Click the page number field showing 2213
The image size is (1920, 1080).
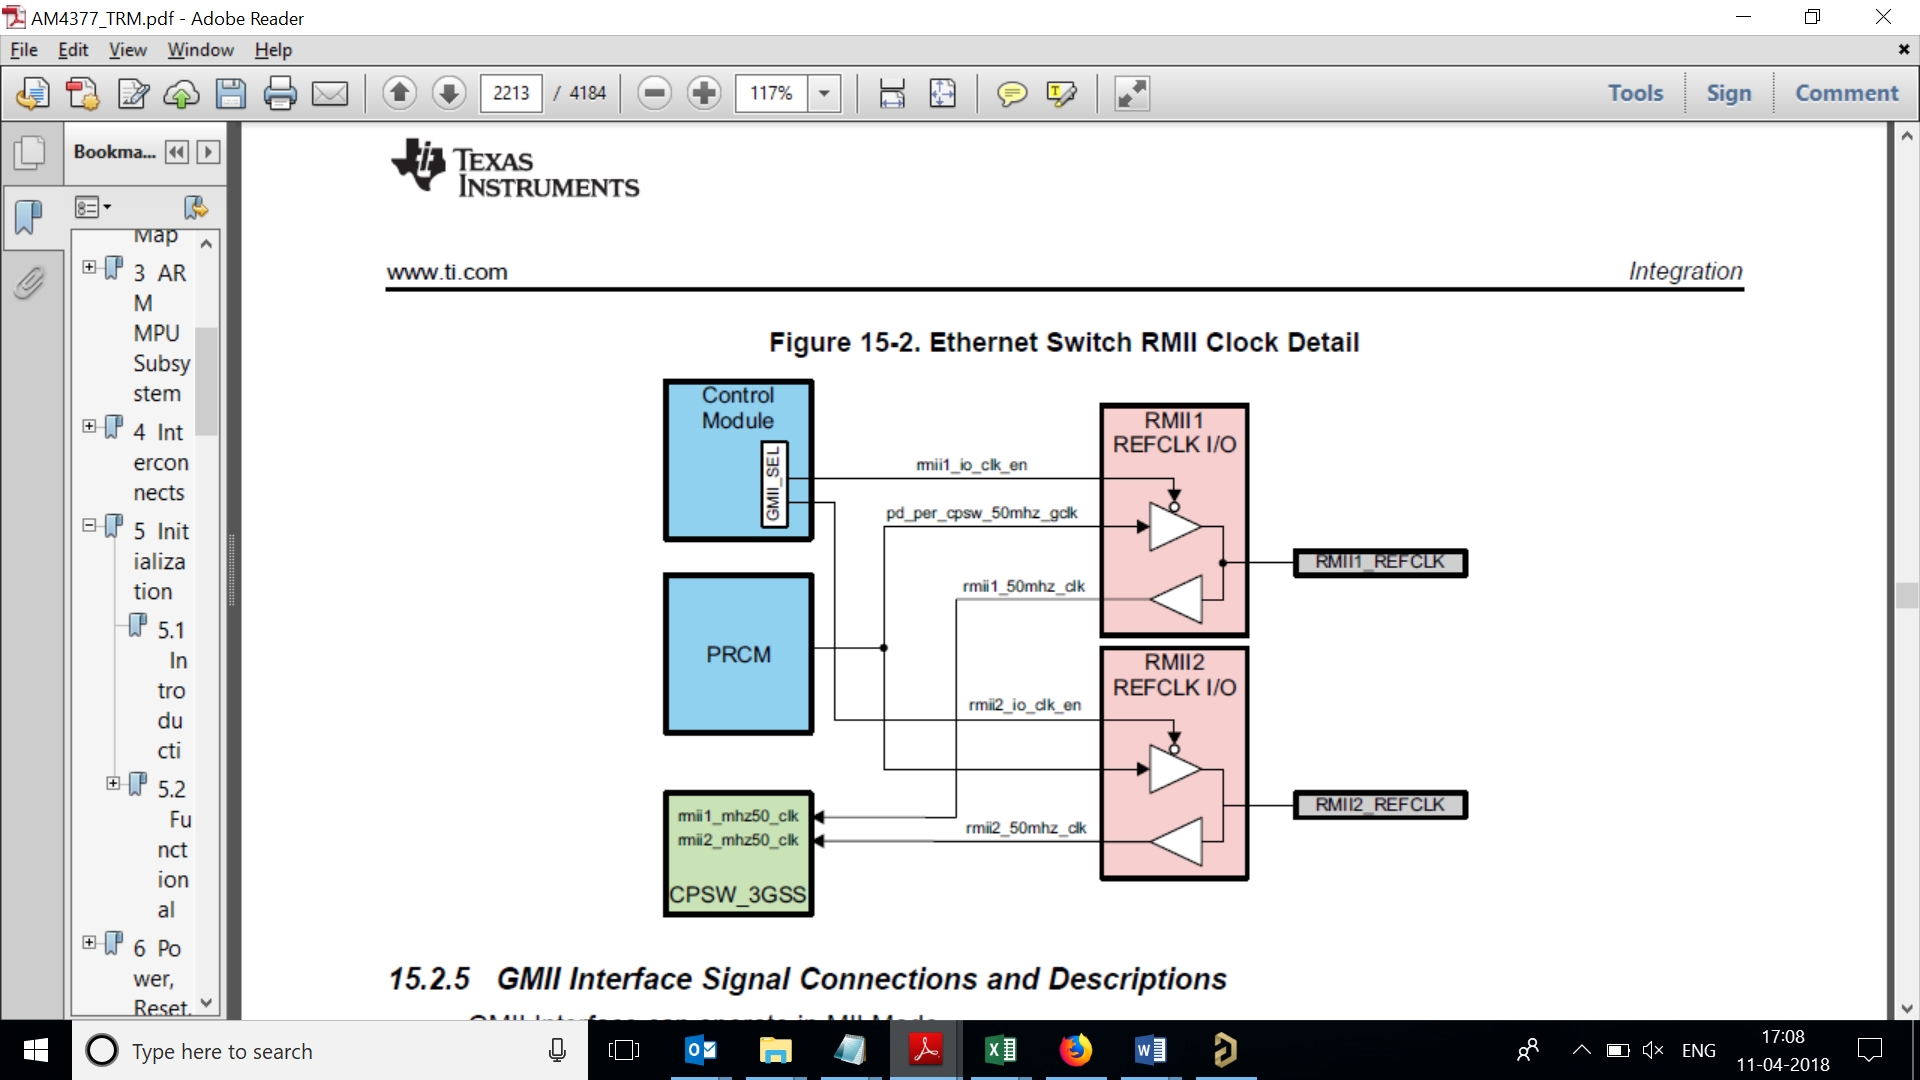(511, 93)
